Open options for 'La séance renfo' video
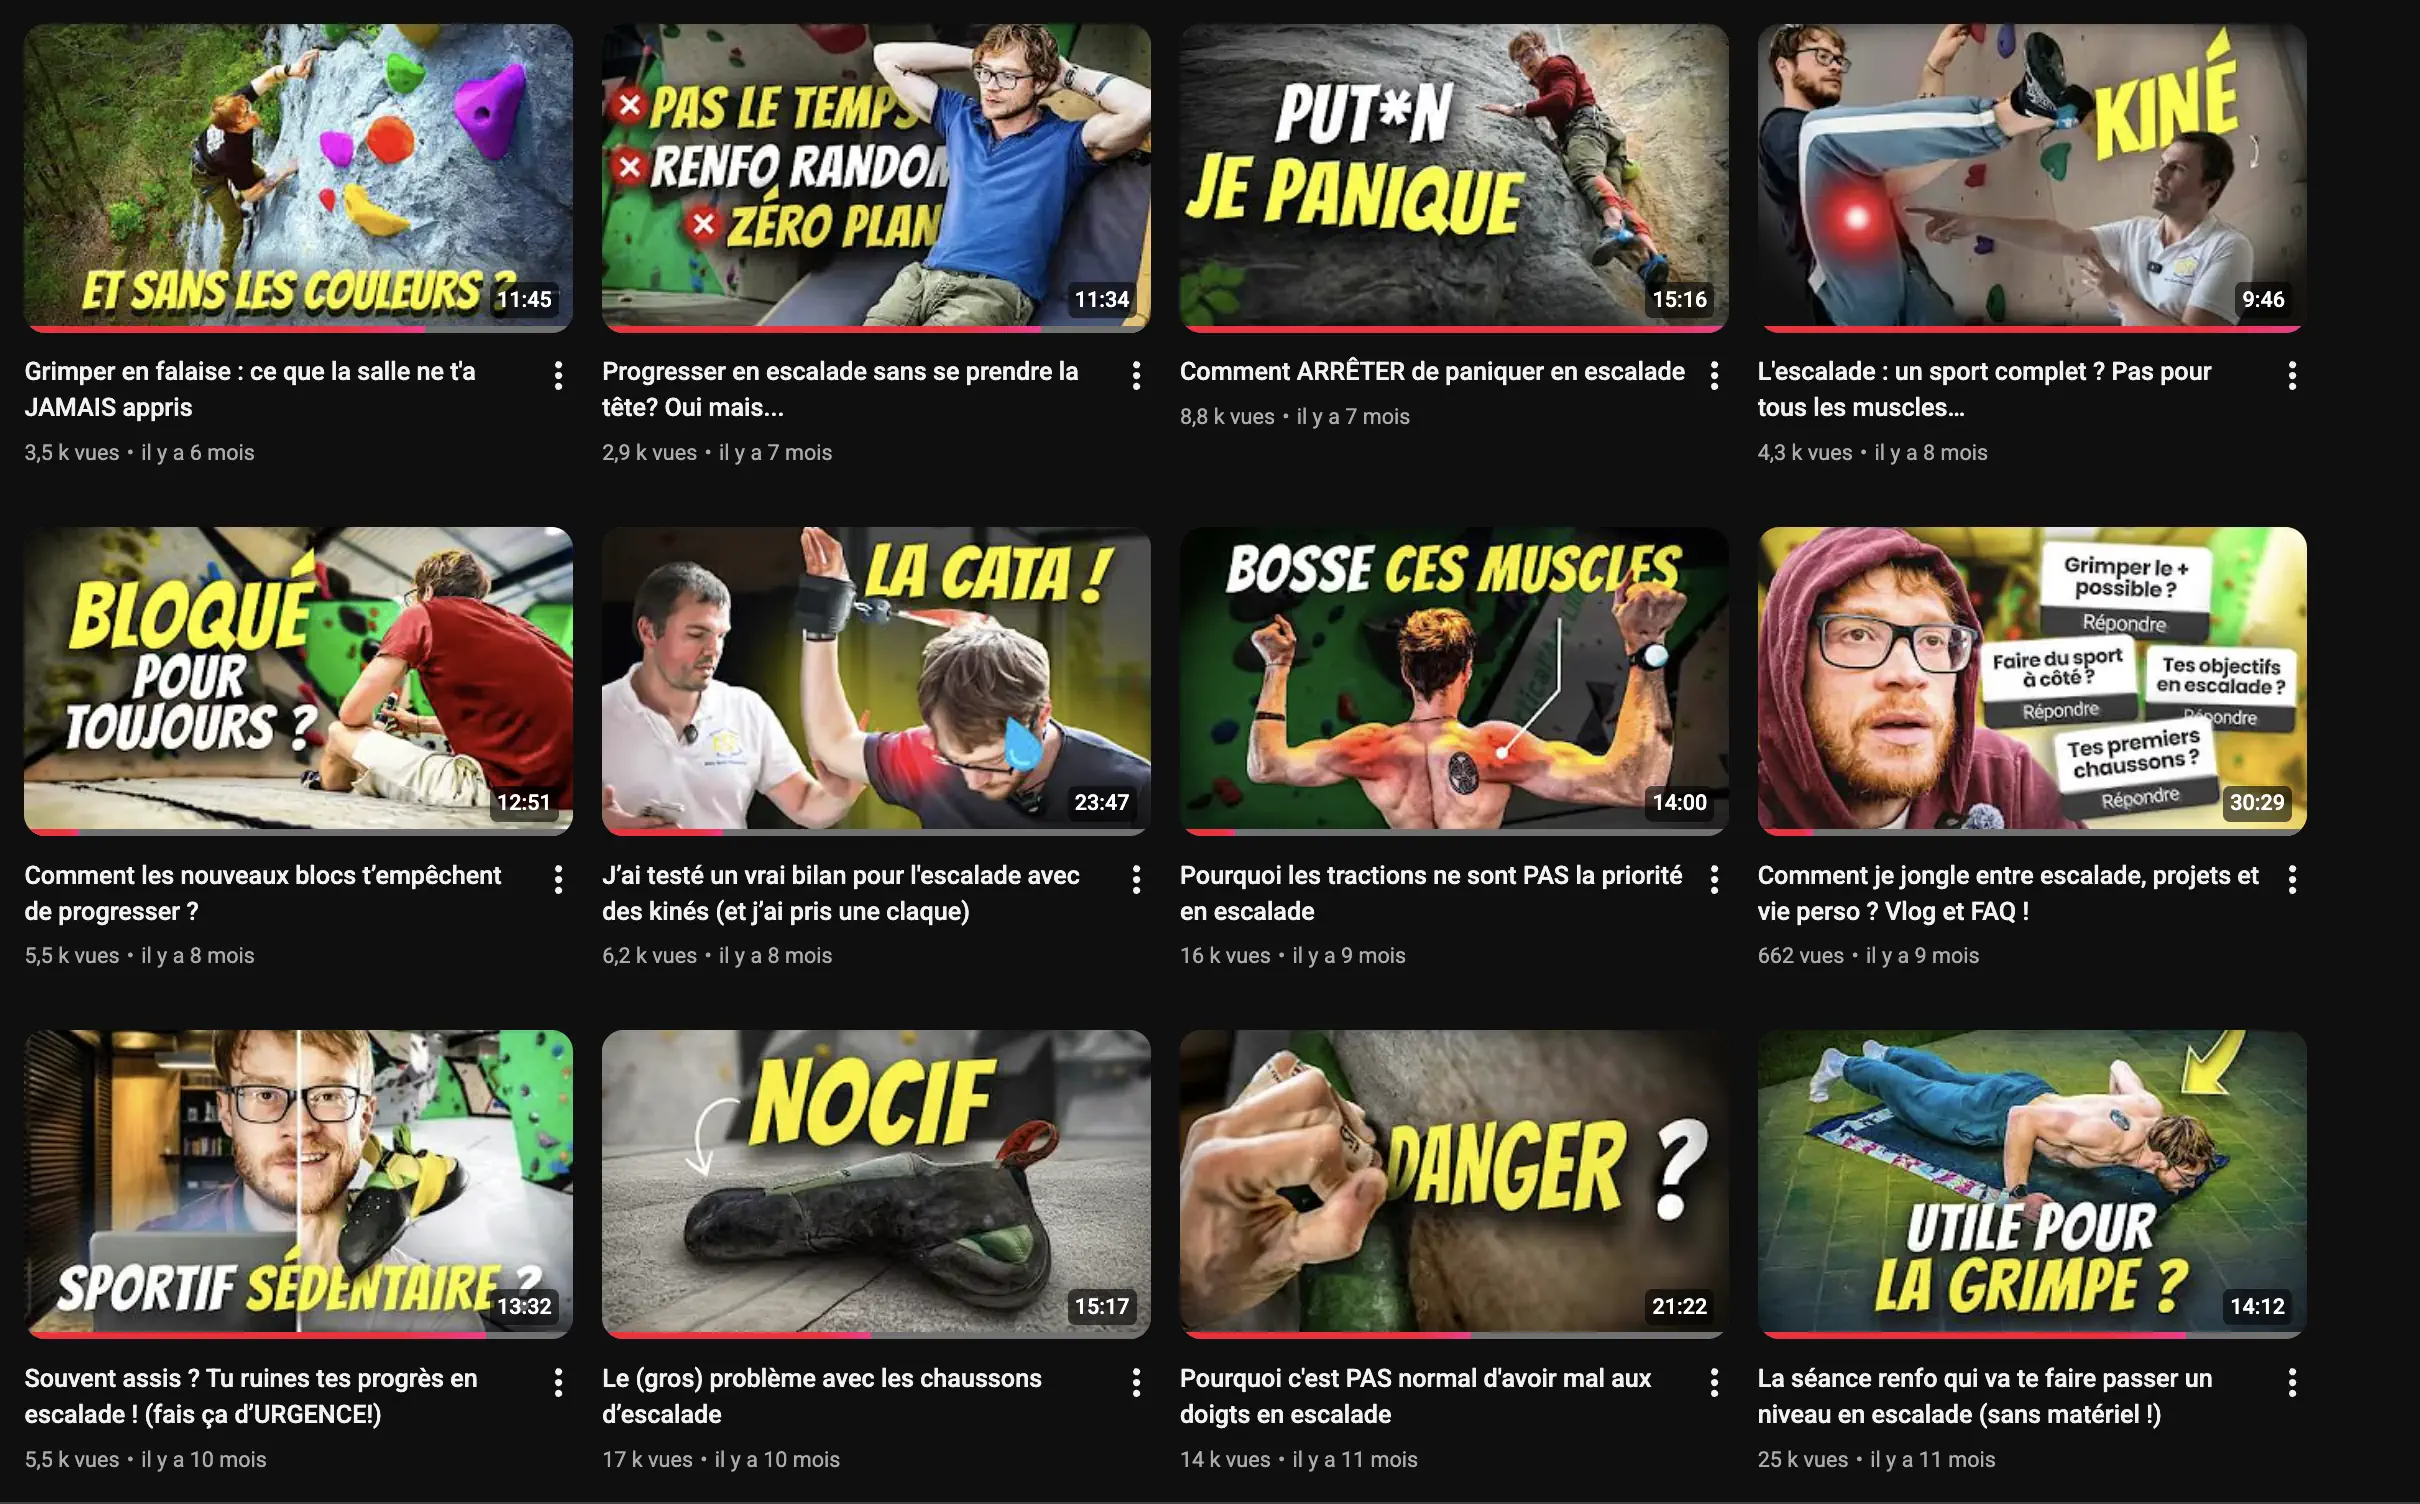The height and width of the screenshot is (1504, 2420). pos(2292,1383)
